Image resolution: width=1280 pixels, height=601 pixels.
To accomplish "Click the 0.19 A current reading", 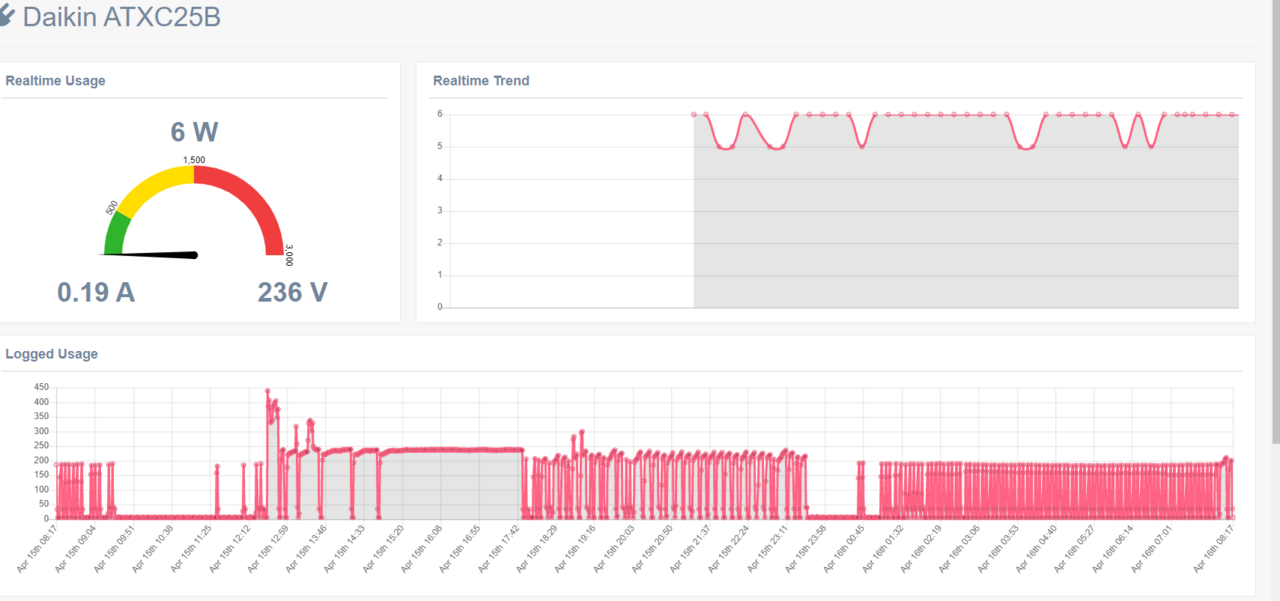I will tap(96, 292).
